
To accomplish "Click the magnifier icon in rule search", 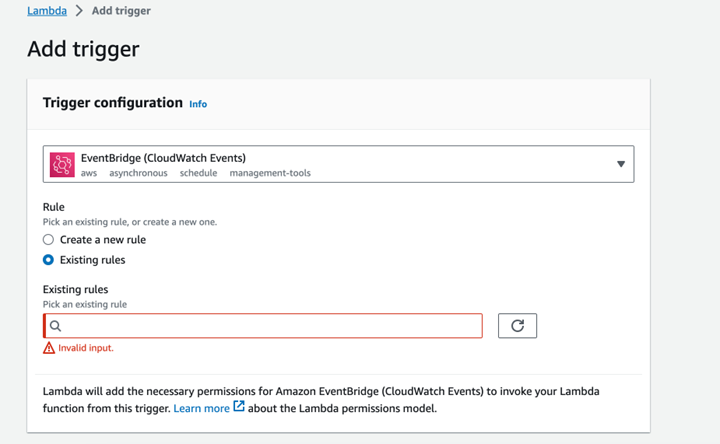I will 56,326.
